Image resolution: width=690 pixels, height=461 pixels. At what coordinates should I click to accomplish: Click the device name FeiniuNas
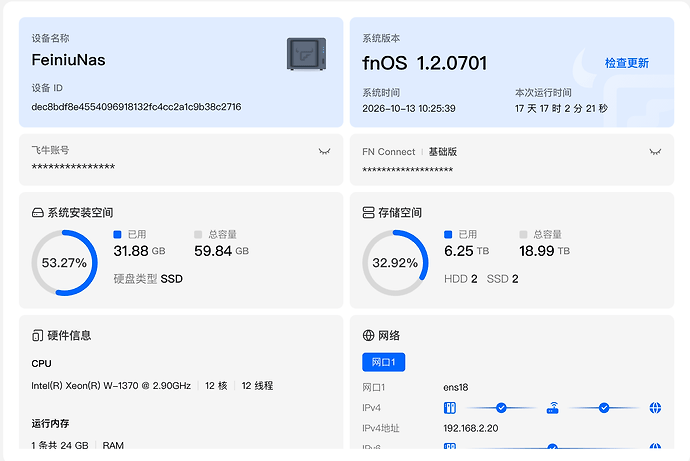68,60
